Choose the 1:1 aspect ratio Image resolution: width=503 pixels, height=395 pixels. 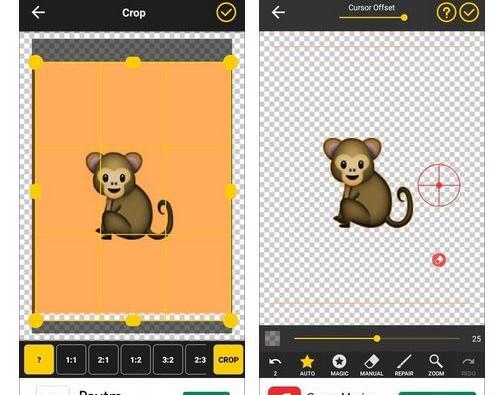71,360
